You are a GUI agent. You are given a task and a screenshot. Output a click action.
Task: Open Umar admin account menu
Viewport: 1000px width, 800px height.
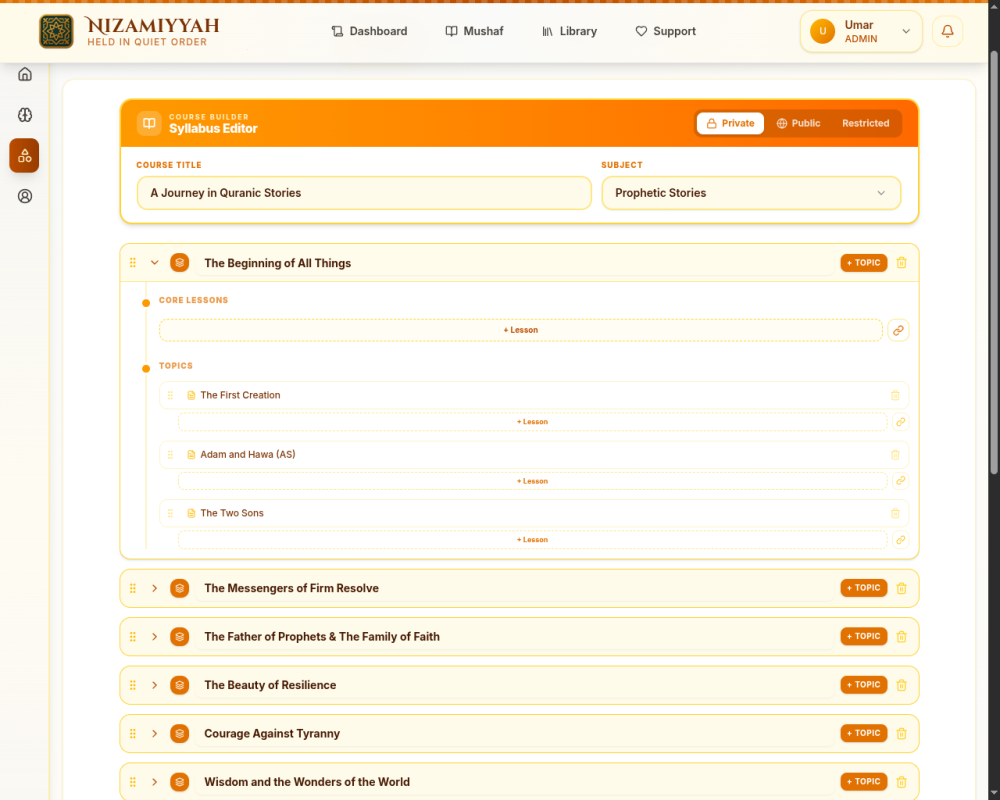[x=861, y=31]
